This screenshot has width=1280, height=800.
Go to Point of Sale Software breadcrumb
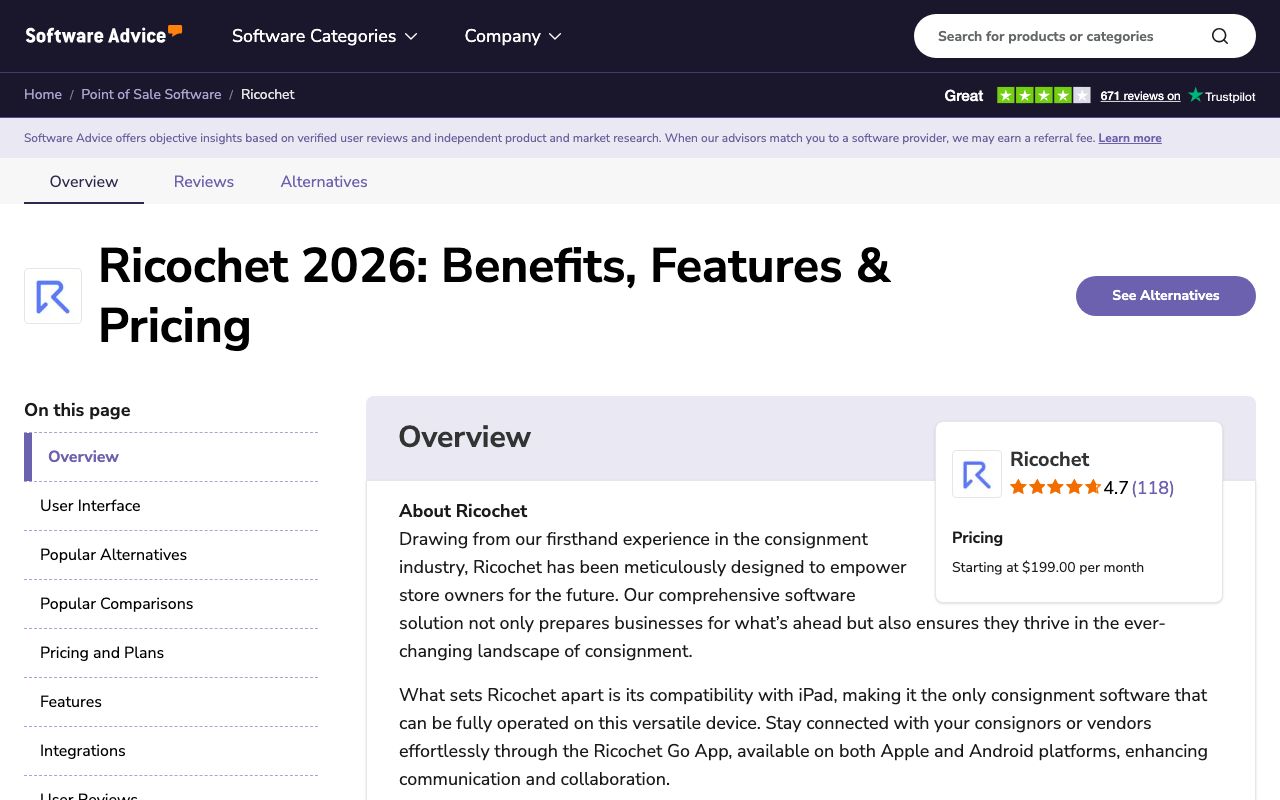[151, 94]
